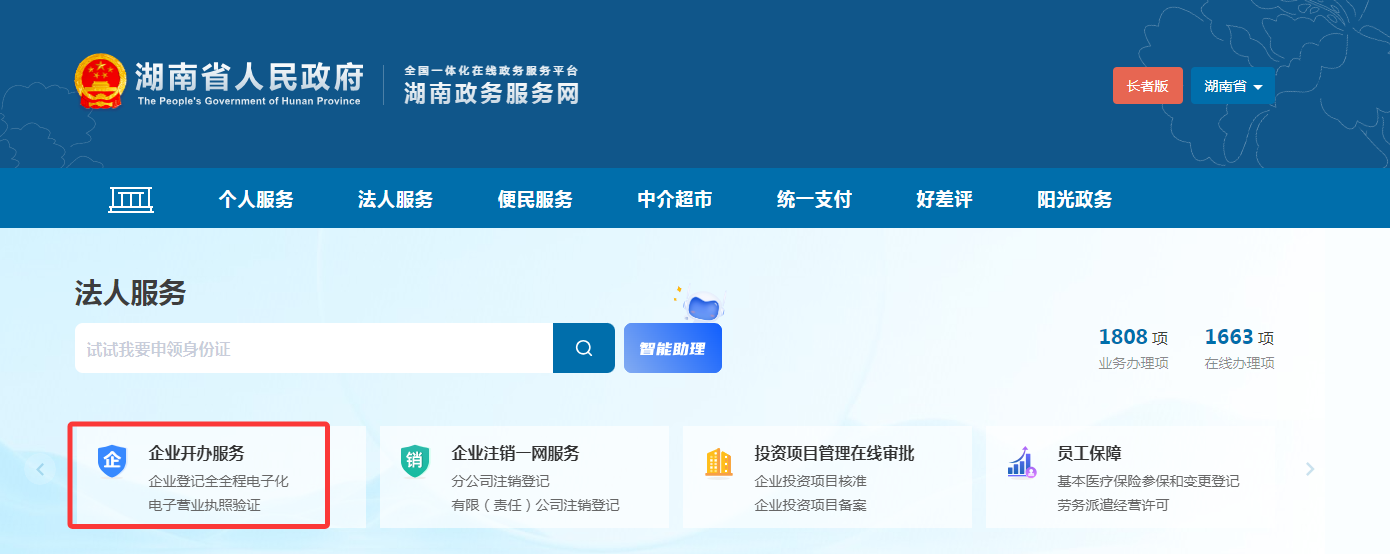Go to previous service cards with left arrow
The image size is (1390, 554).
pos(40,469)
